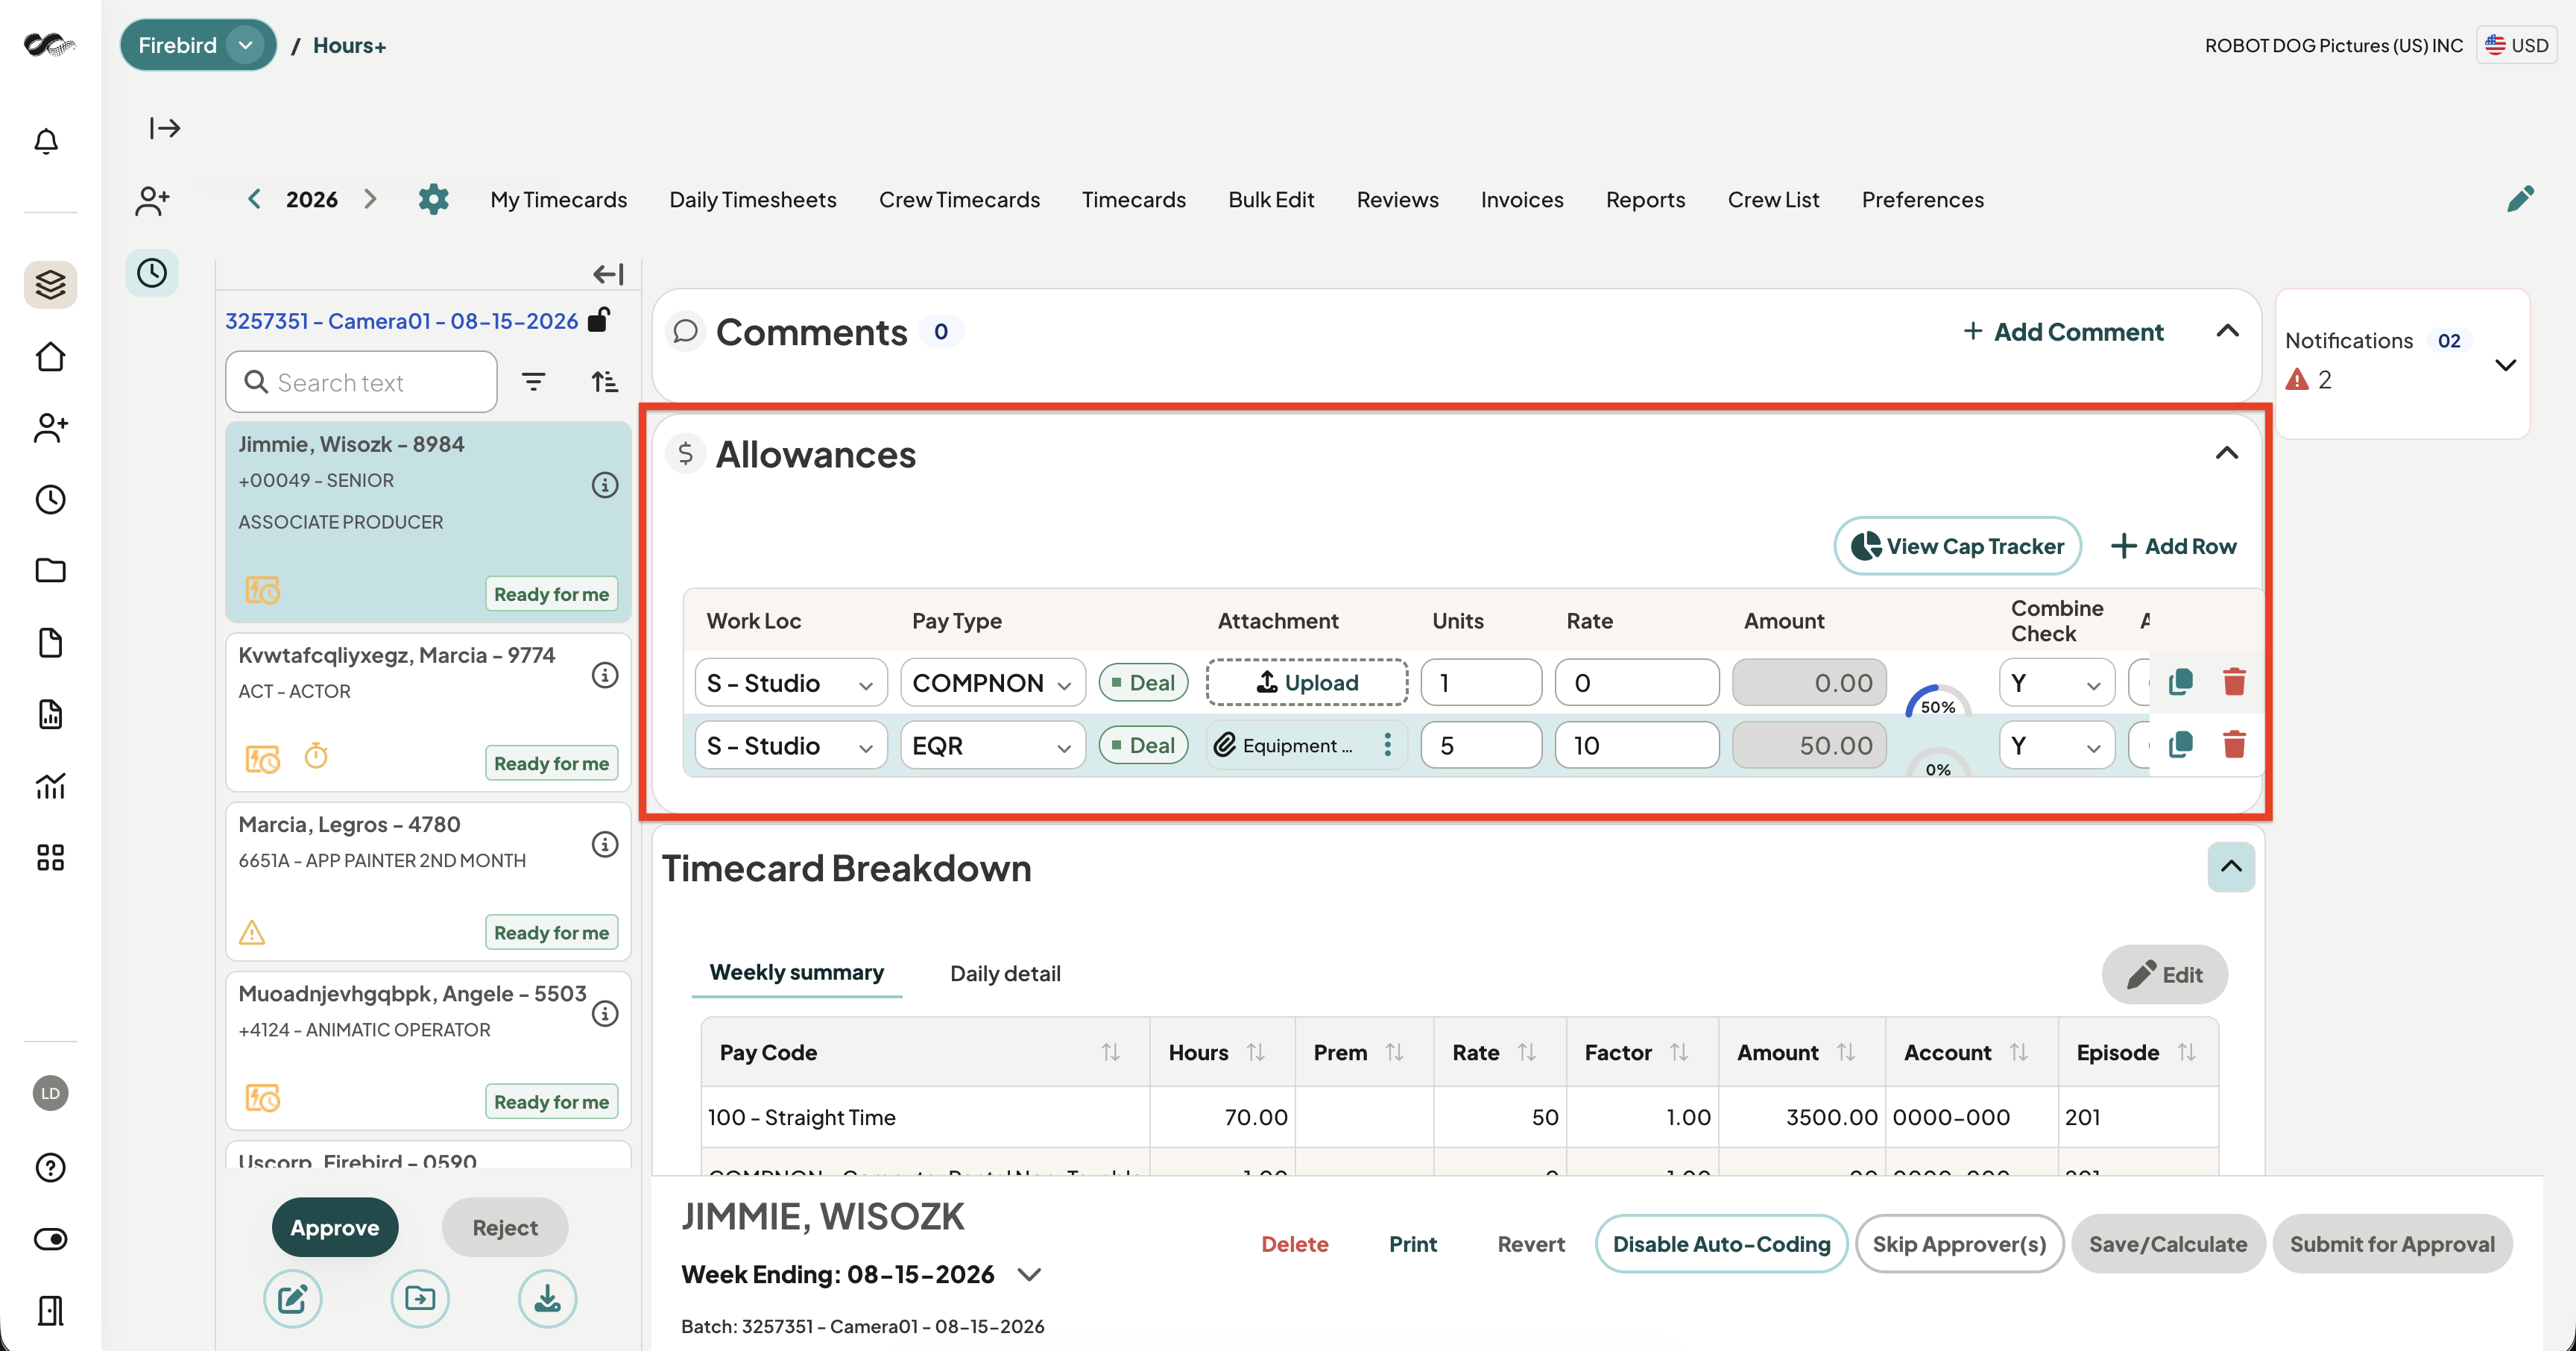Click the Search text field
2576x1351 pixels.
click(361, 381)
